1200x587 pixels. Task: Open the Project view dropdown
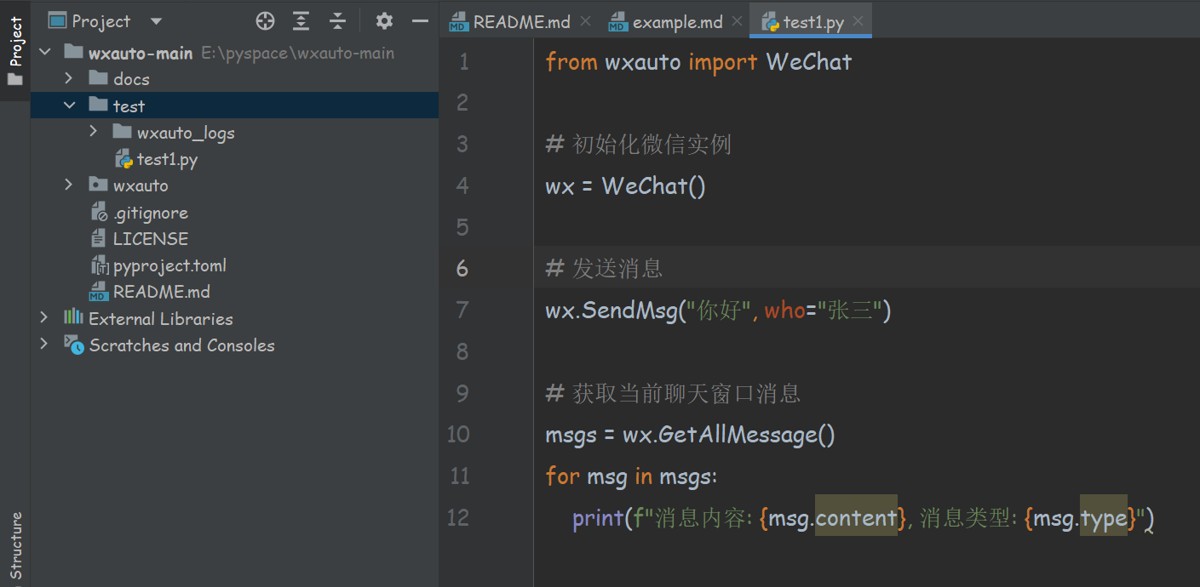pos(155,21)
